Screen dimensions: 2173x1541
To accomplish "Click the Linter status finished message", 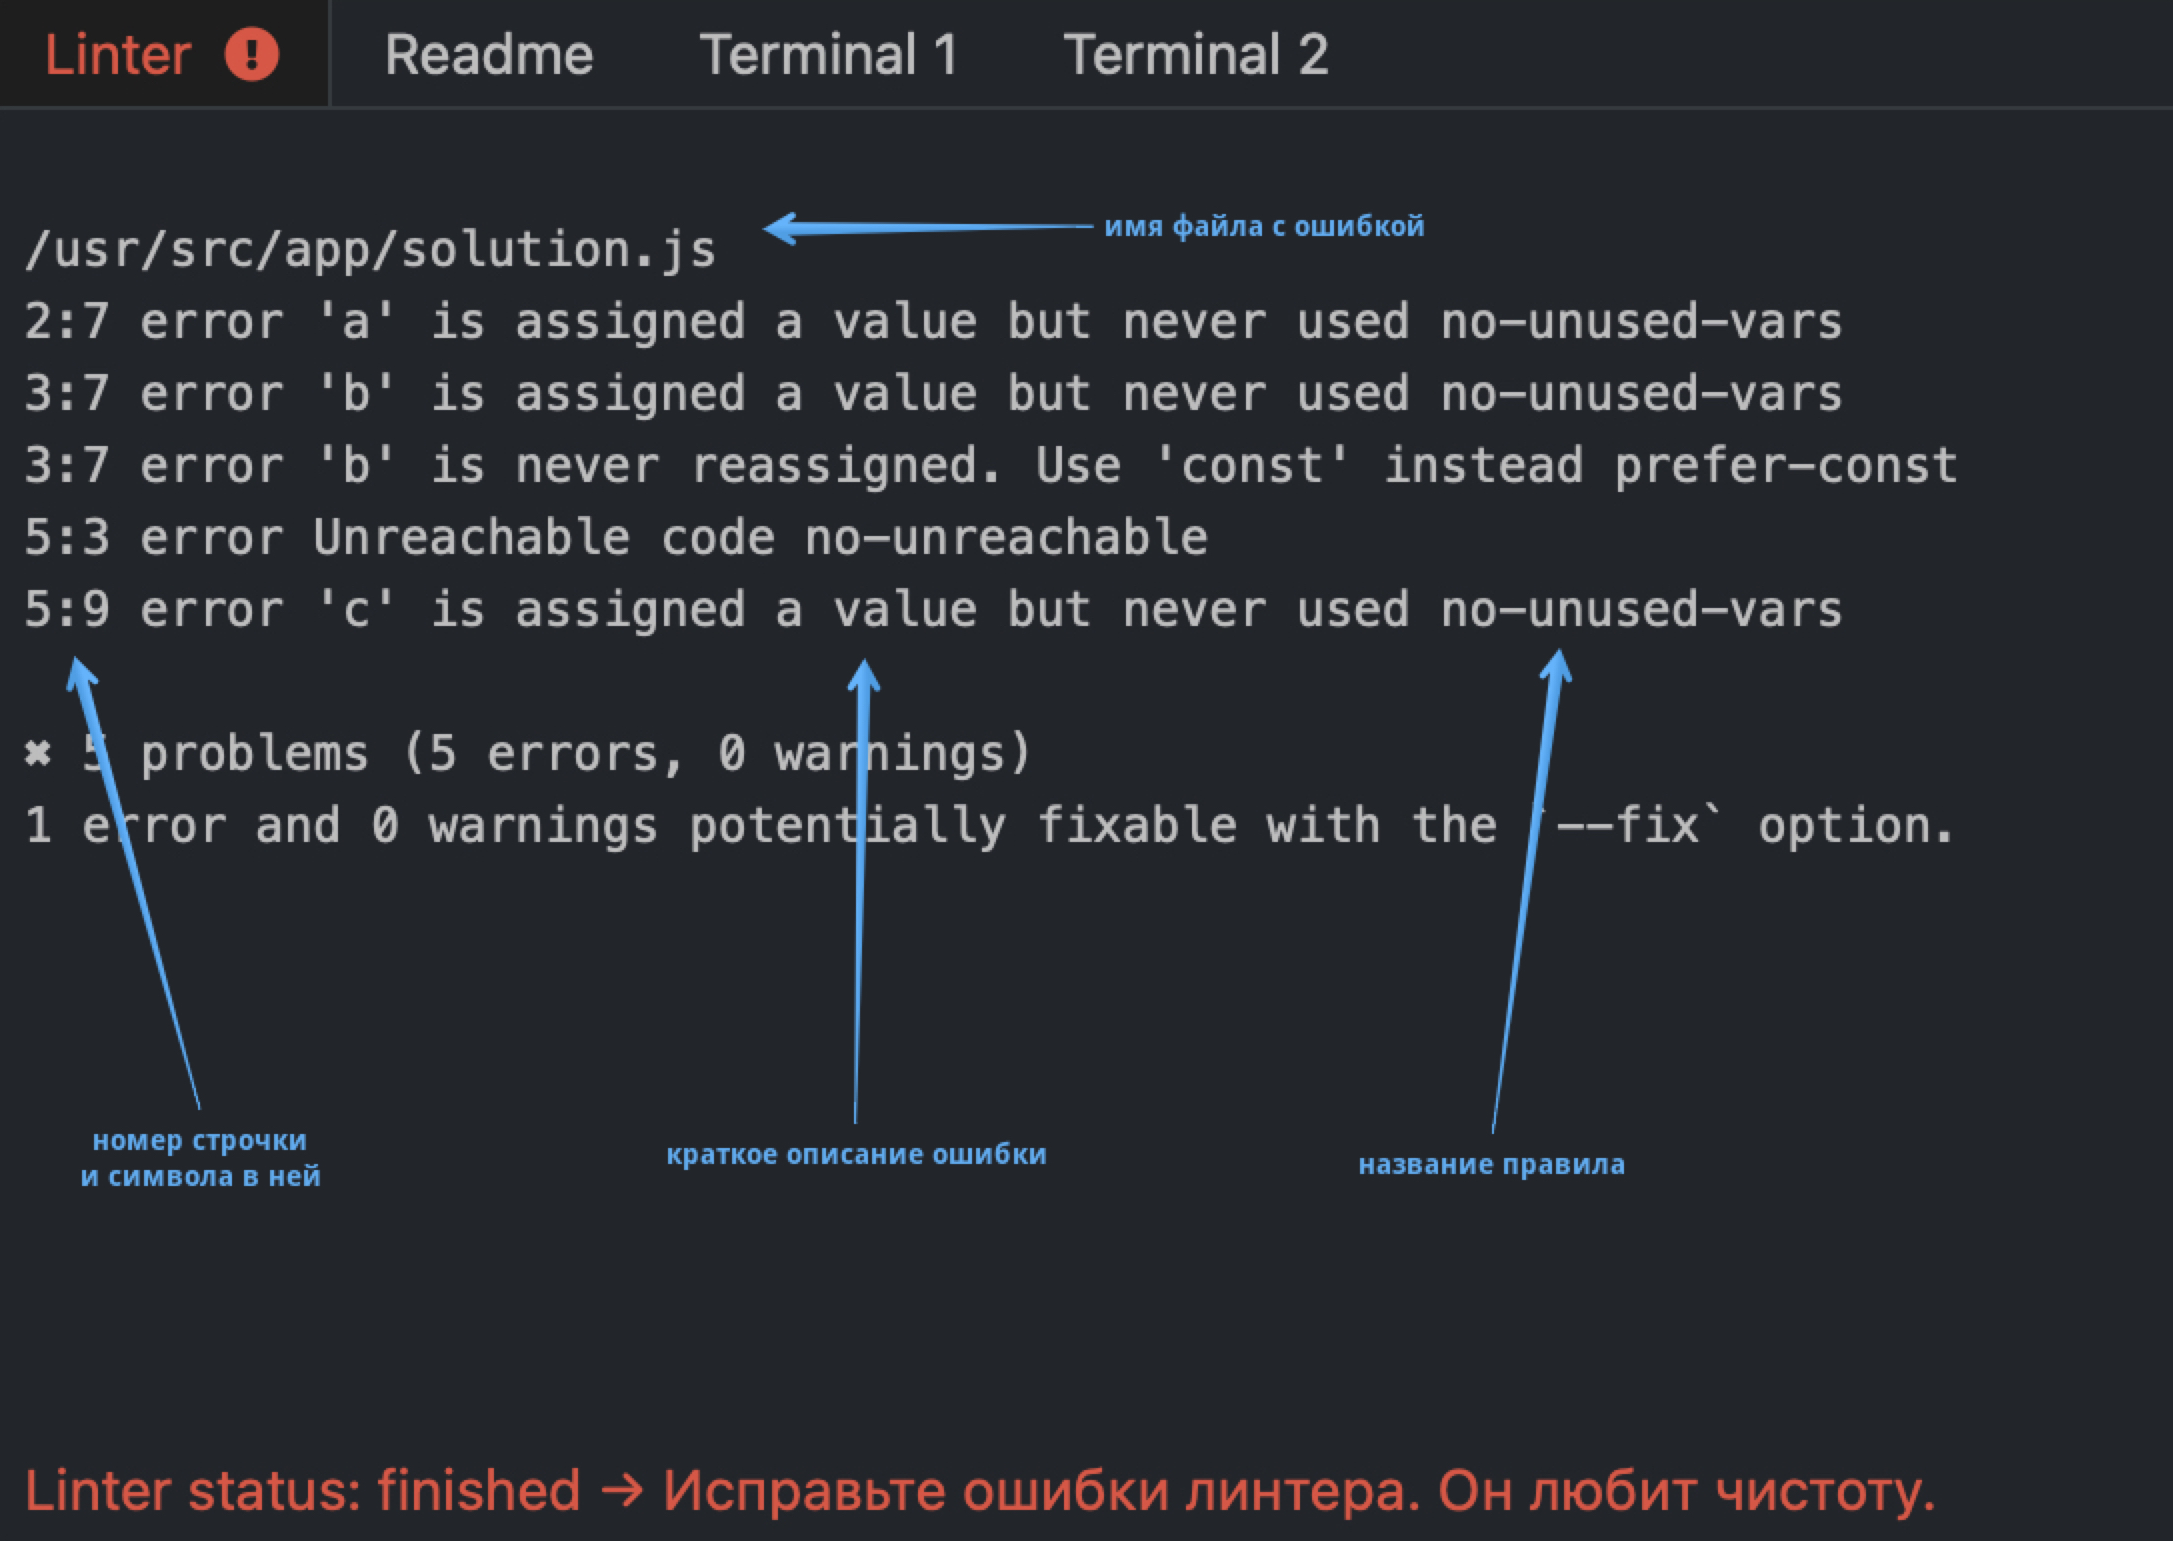I will point(980,1491).
